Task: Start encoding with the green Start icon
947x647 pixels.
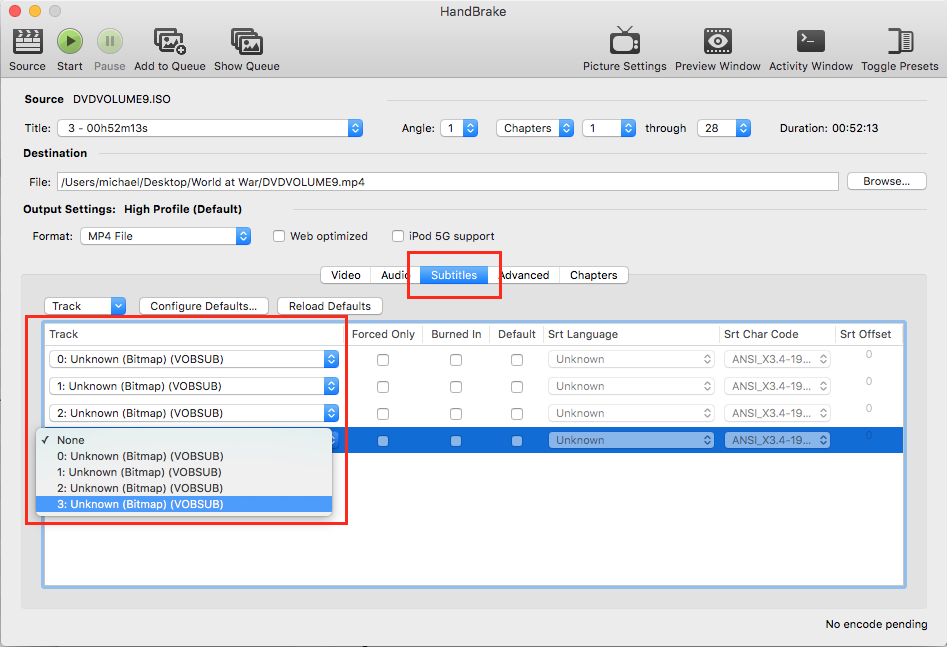Action: click(70, 42)
